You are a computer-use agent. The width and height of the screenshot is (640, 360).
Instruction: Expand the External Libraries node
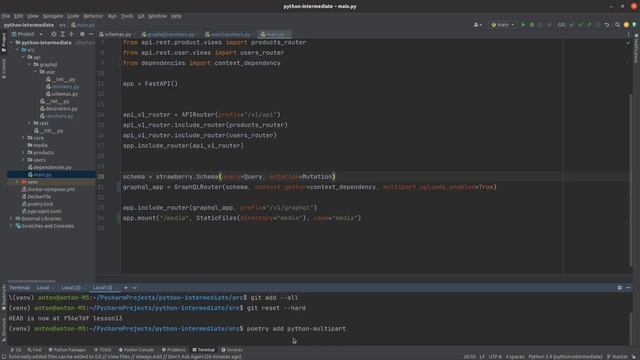(x=12, y=219)
